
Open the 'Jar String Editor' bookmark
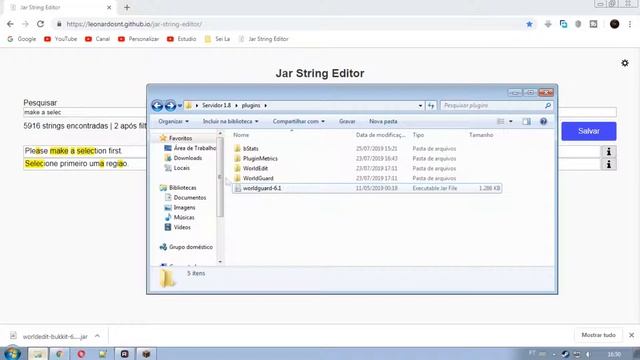click(x=264, y=39)
